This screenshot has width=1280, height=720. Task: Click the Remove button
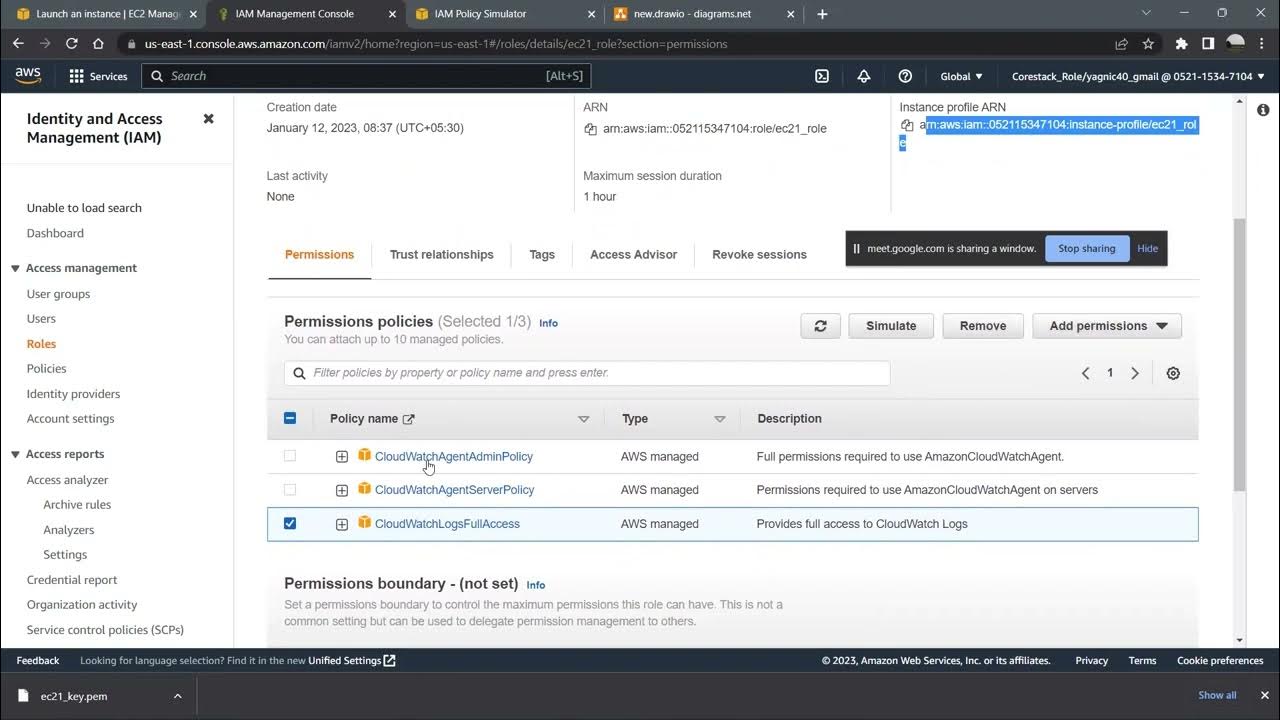coord(983,326)
